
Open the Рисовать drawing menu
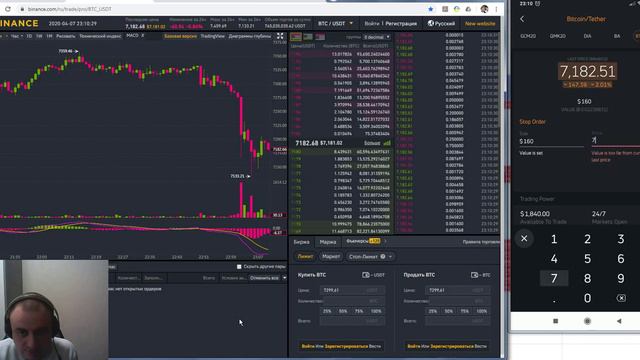[66, 36]
